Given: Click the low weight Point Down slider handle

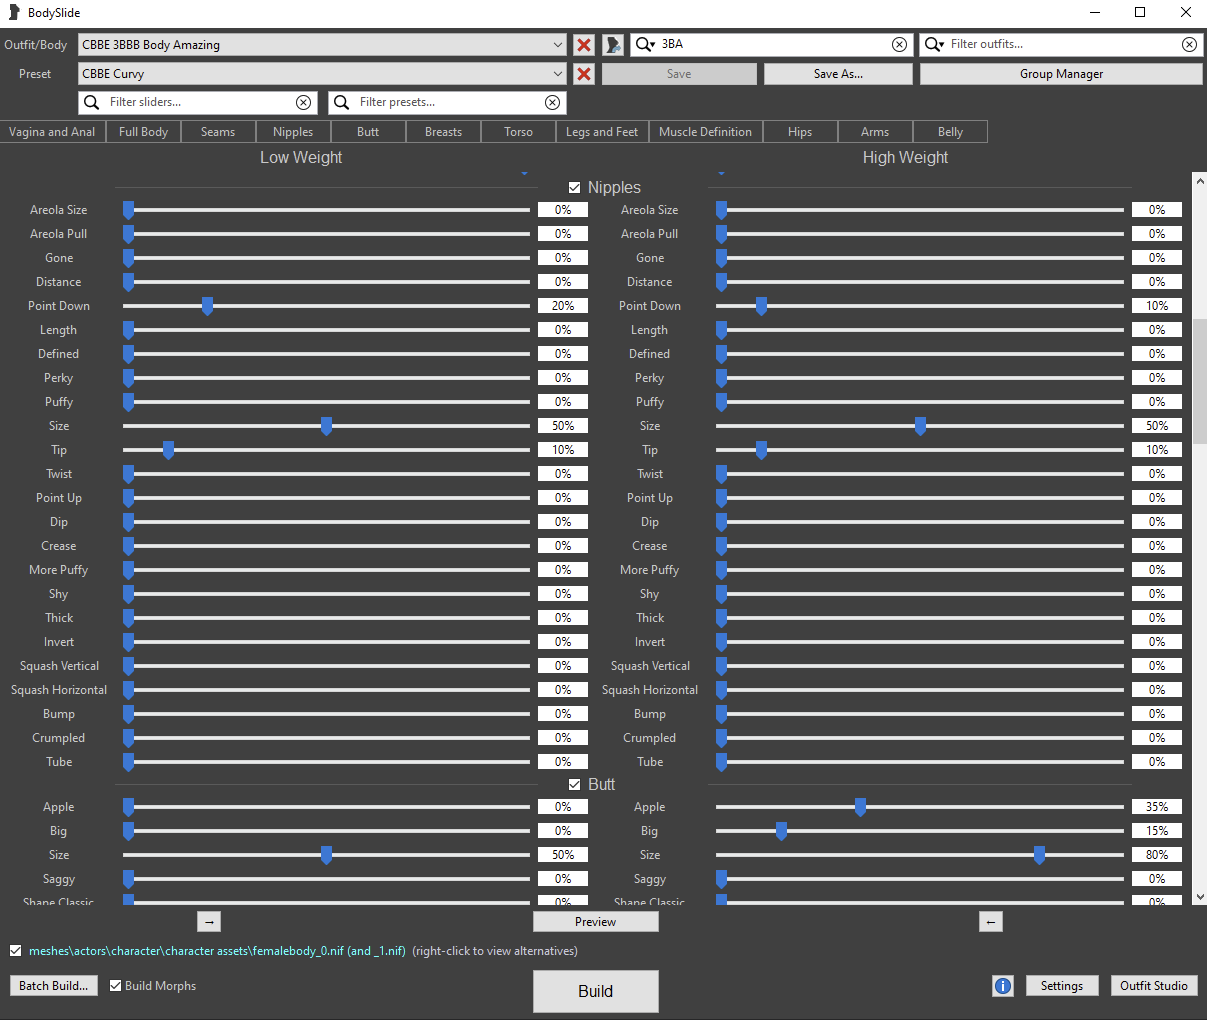Looking at the screenshot, I should click(207, 306).
